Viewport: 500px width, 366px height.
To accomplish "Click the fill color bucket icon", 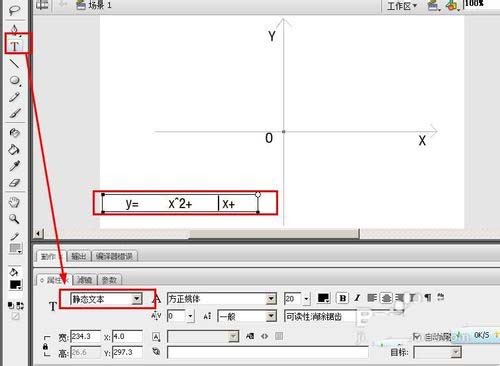I will click(x=14, y=272).
